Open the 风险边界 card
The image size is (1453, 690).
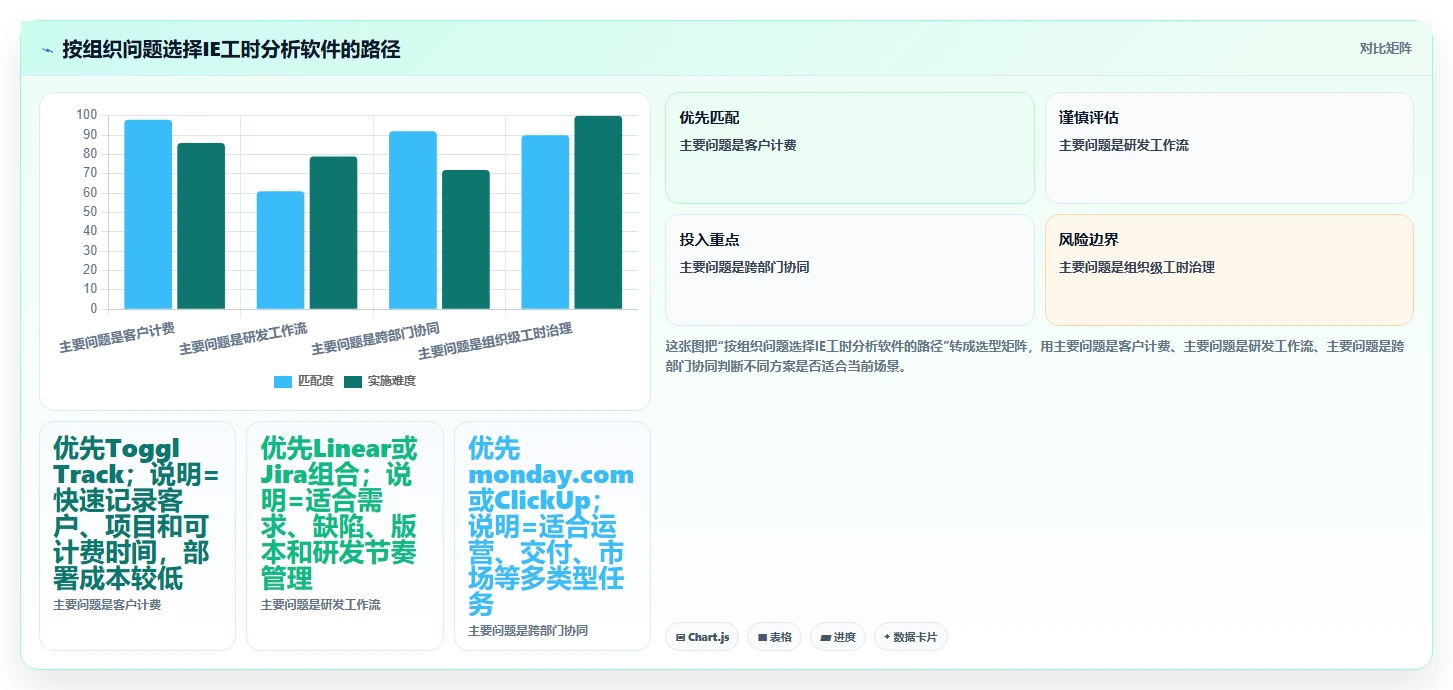[x=1229, y=270]
